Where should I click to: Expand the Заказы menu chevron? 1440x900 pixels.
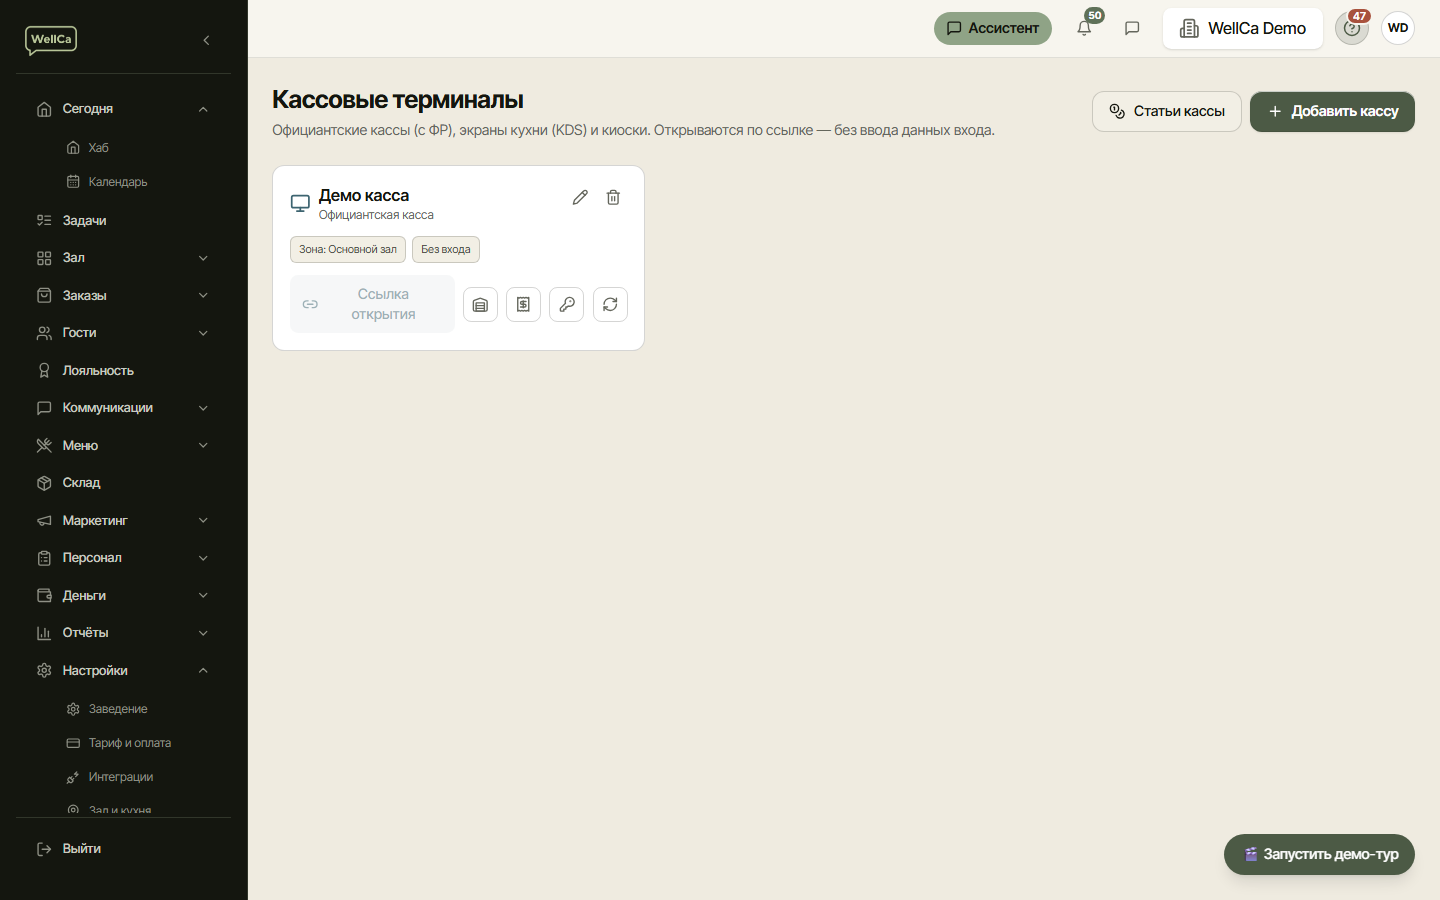[x=203, y=295]
